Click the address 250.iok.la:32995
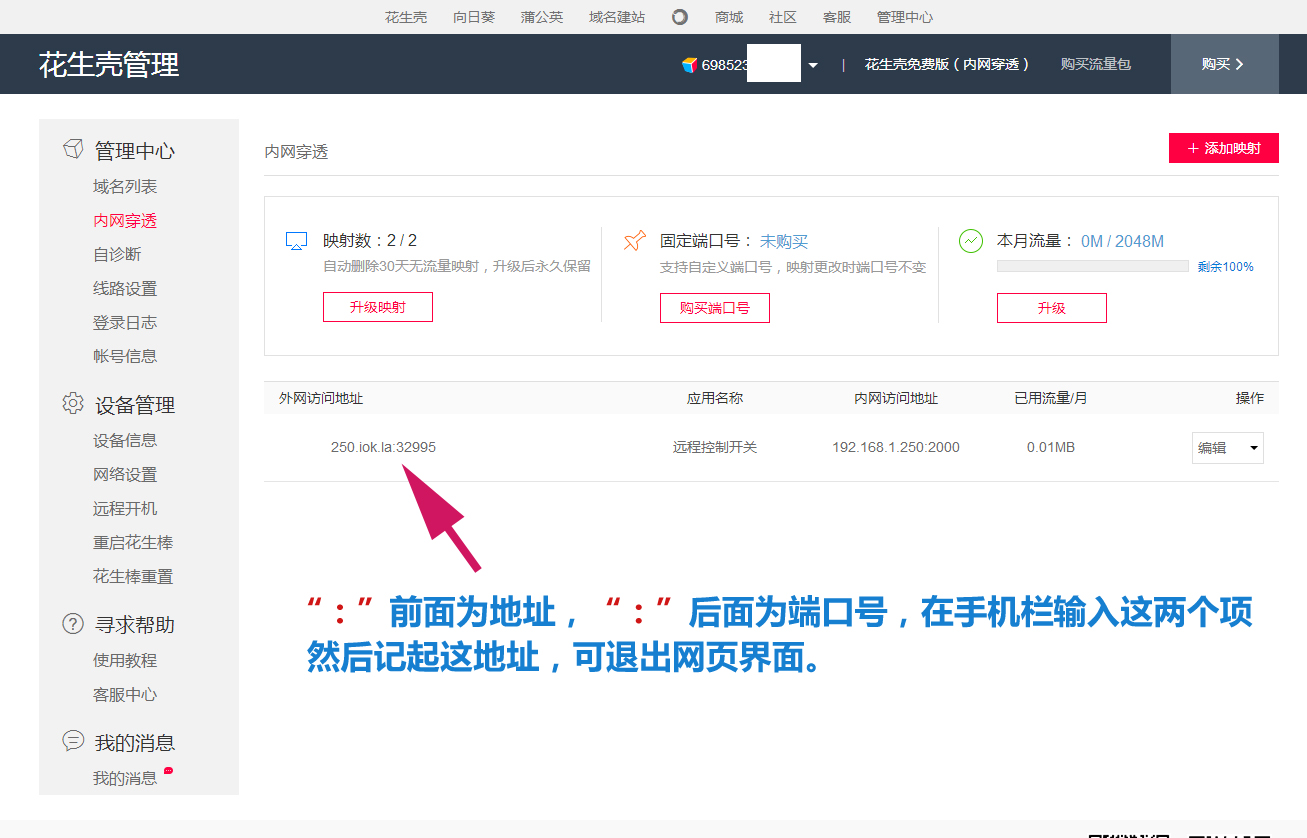This screenshot has height=838, width=1307. tap(383, 447)
